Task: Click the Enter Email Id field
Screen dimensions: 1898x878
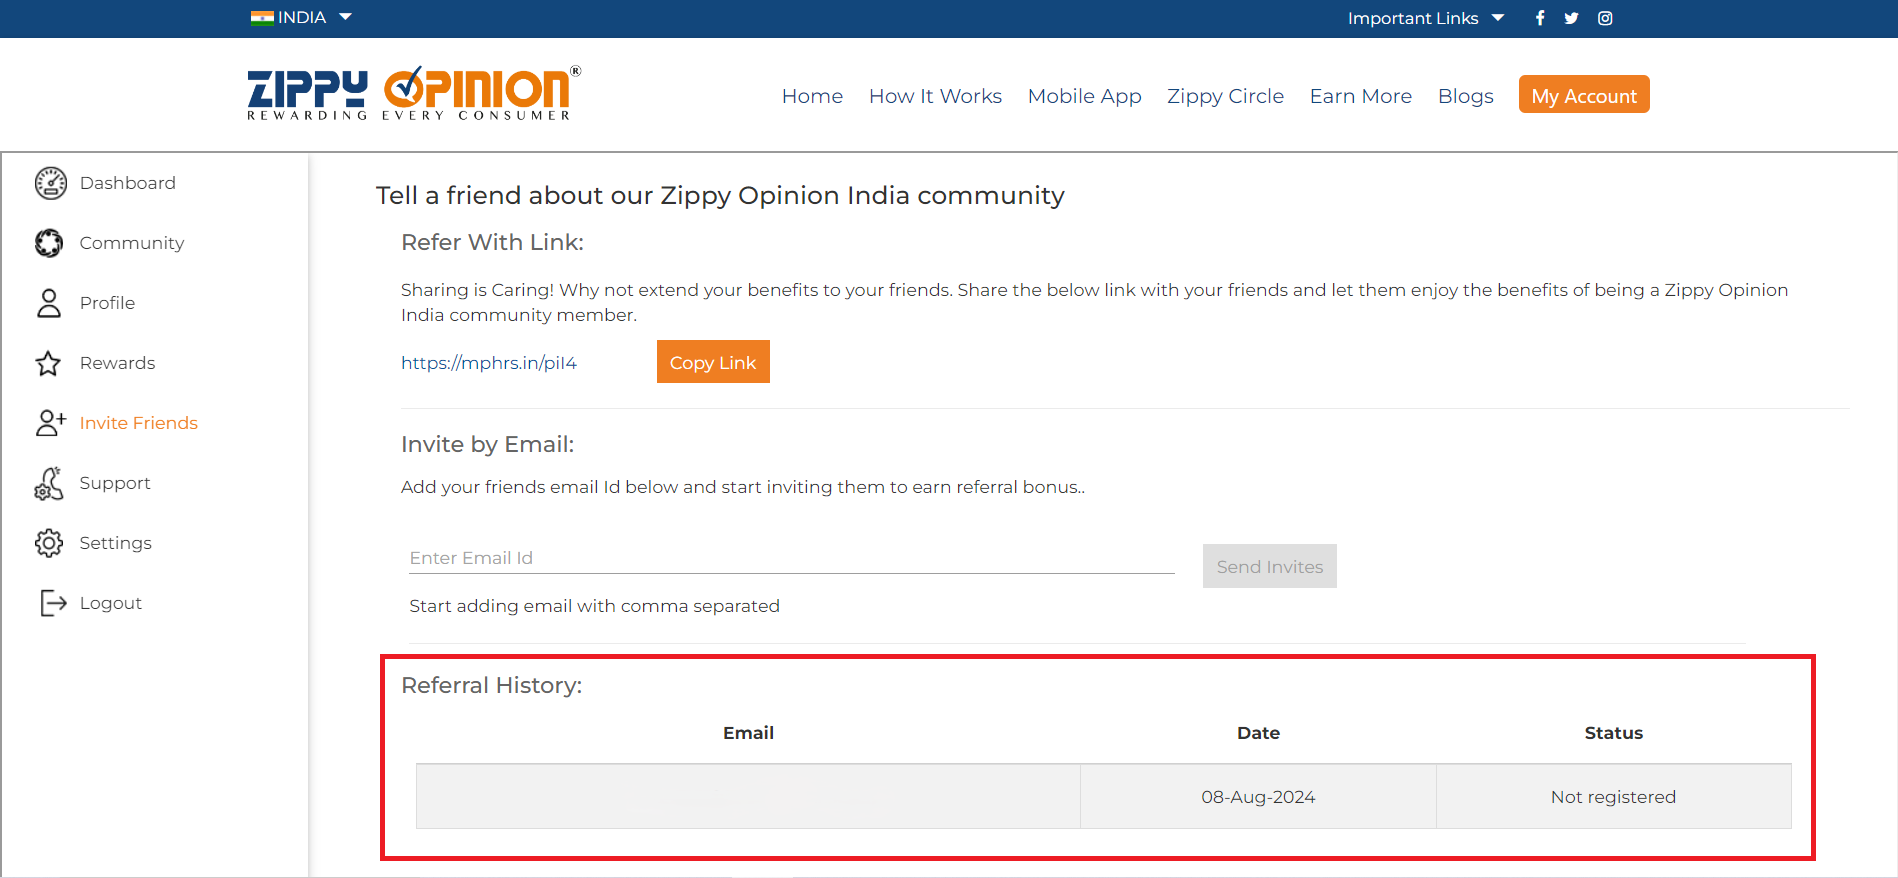Action: 791,558
